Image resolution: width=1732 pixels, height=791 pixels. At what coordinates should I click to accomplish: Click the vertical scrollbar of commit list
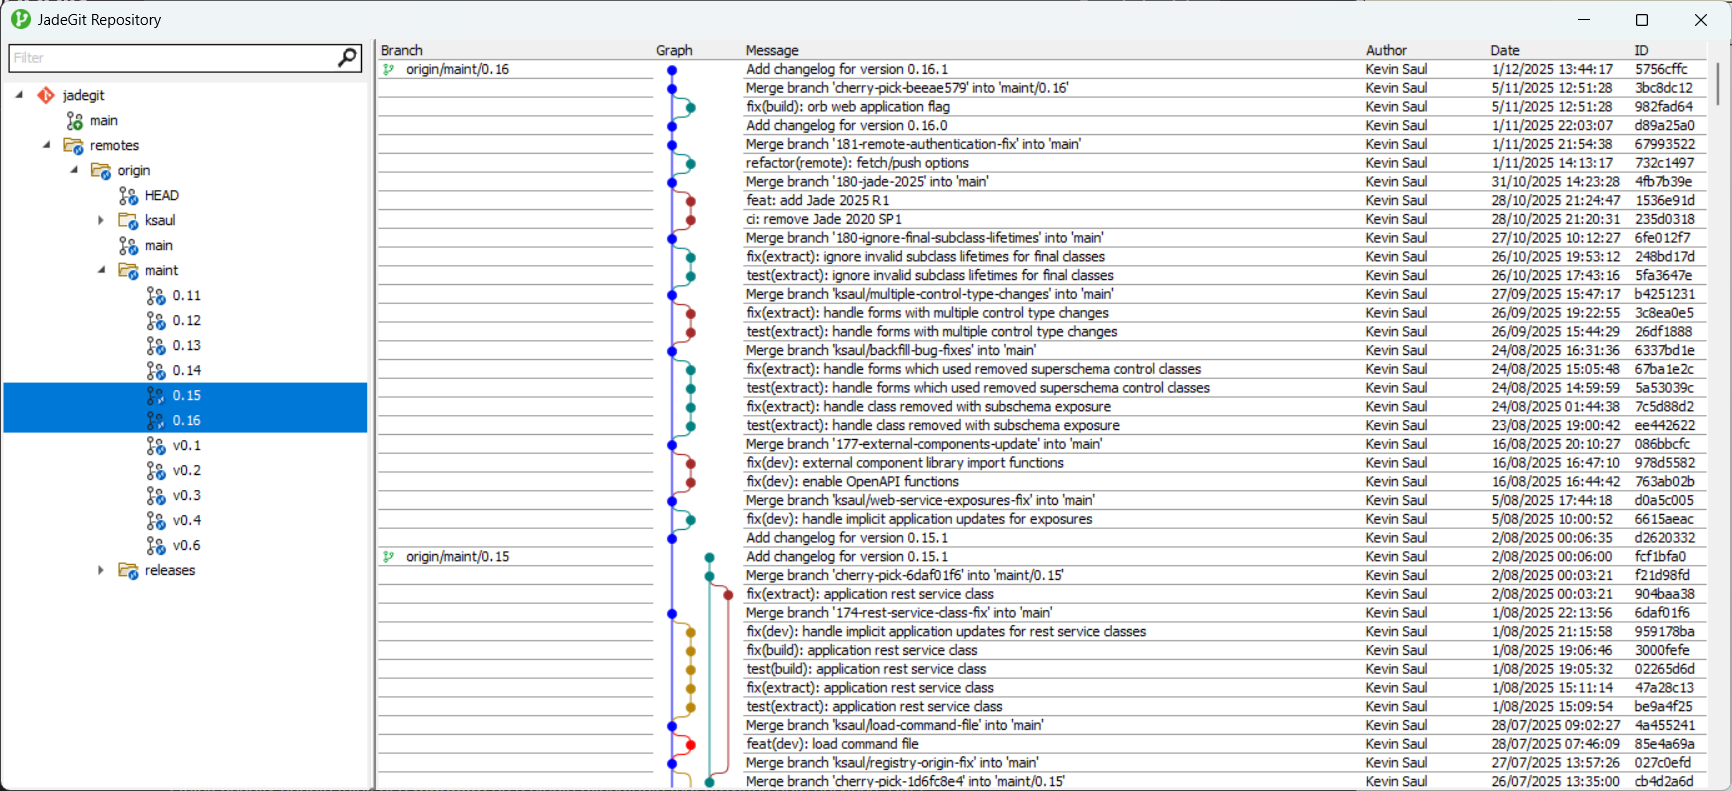pyautogui.click(x=1718, y=85)
